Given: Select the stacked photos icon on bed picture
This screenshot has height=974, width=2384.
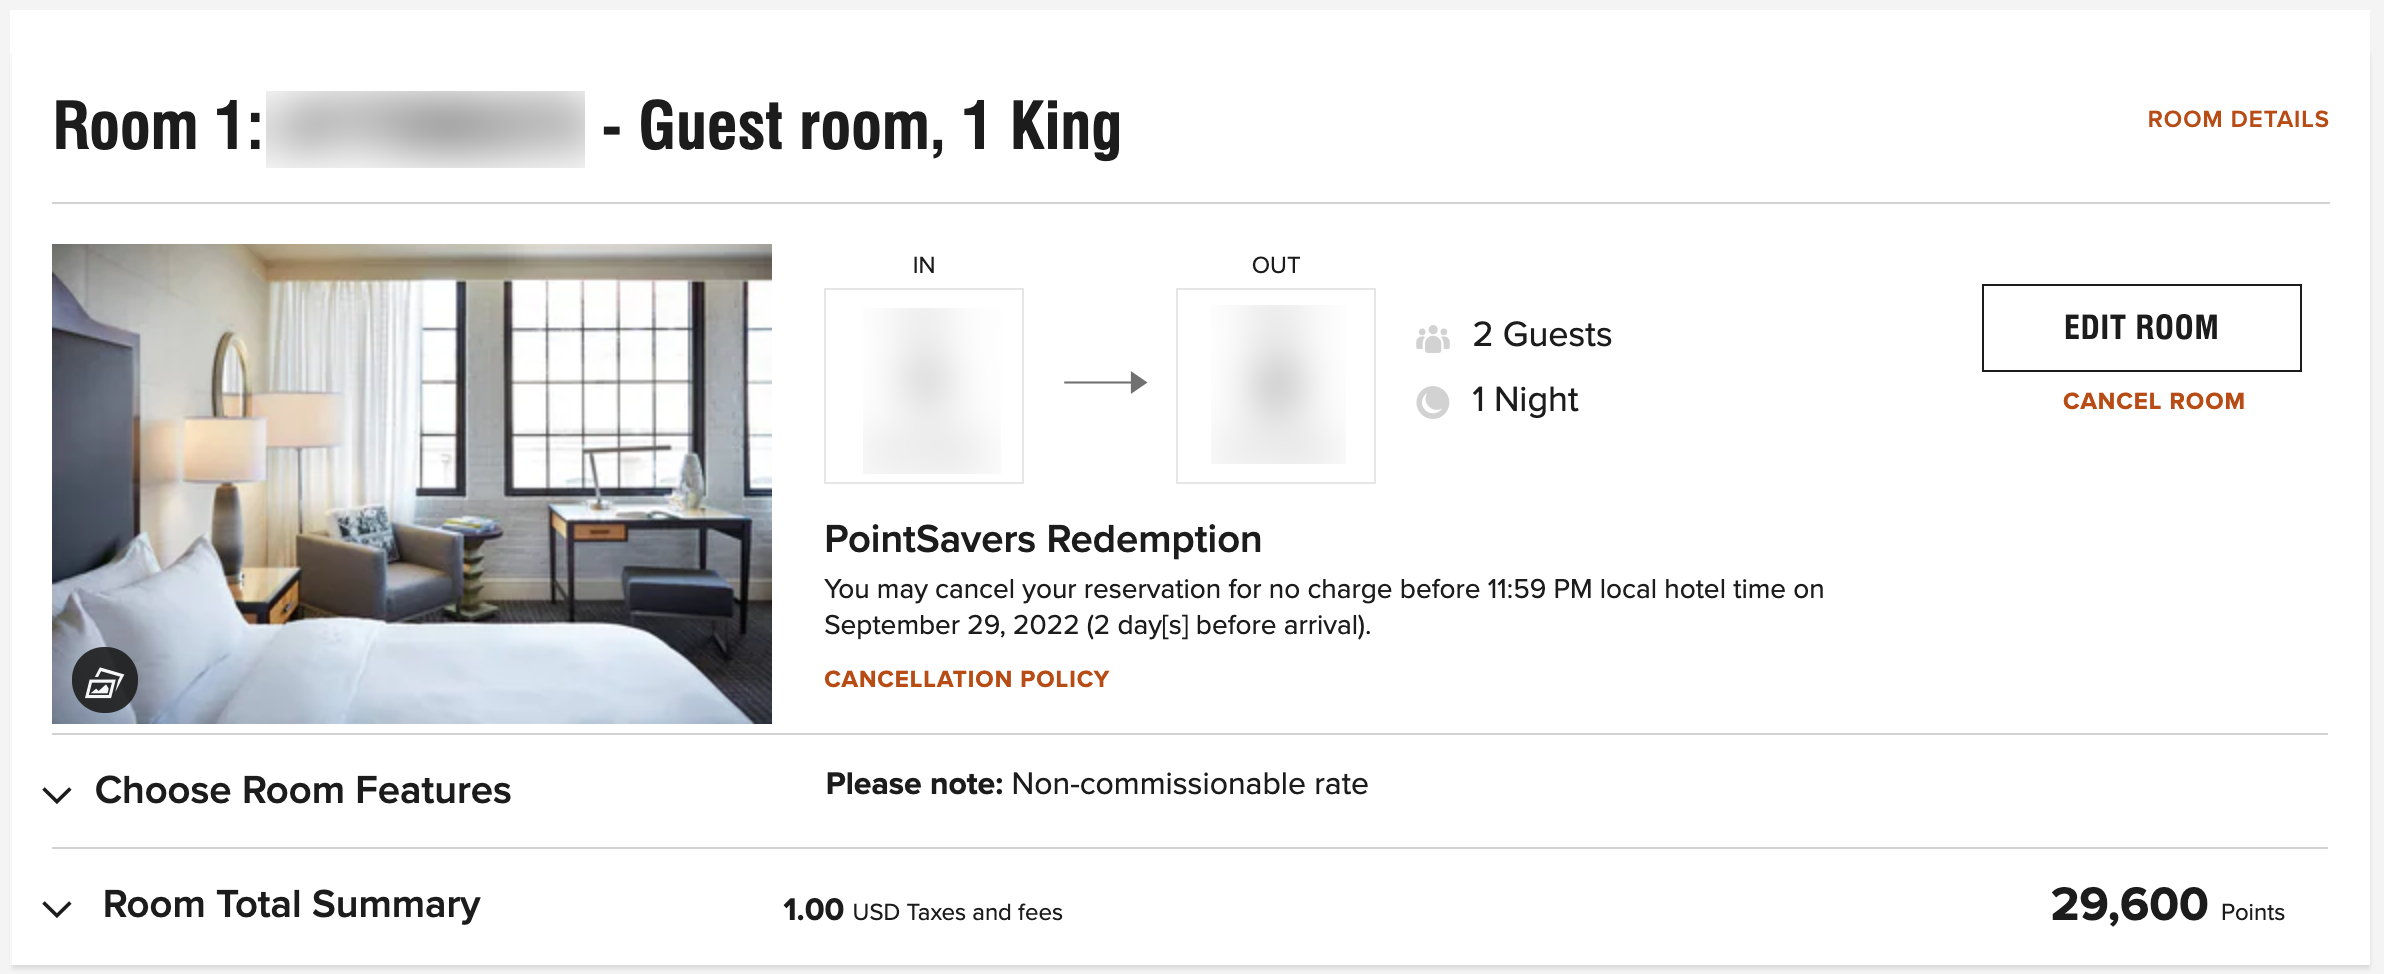Looking at the screenshot, I should [x=104, y=679].
